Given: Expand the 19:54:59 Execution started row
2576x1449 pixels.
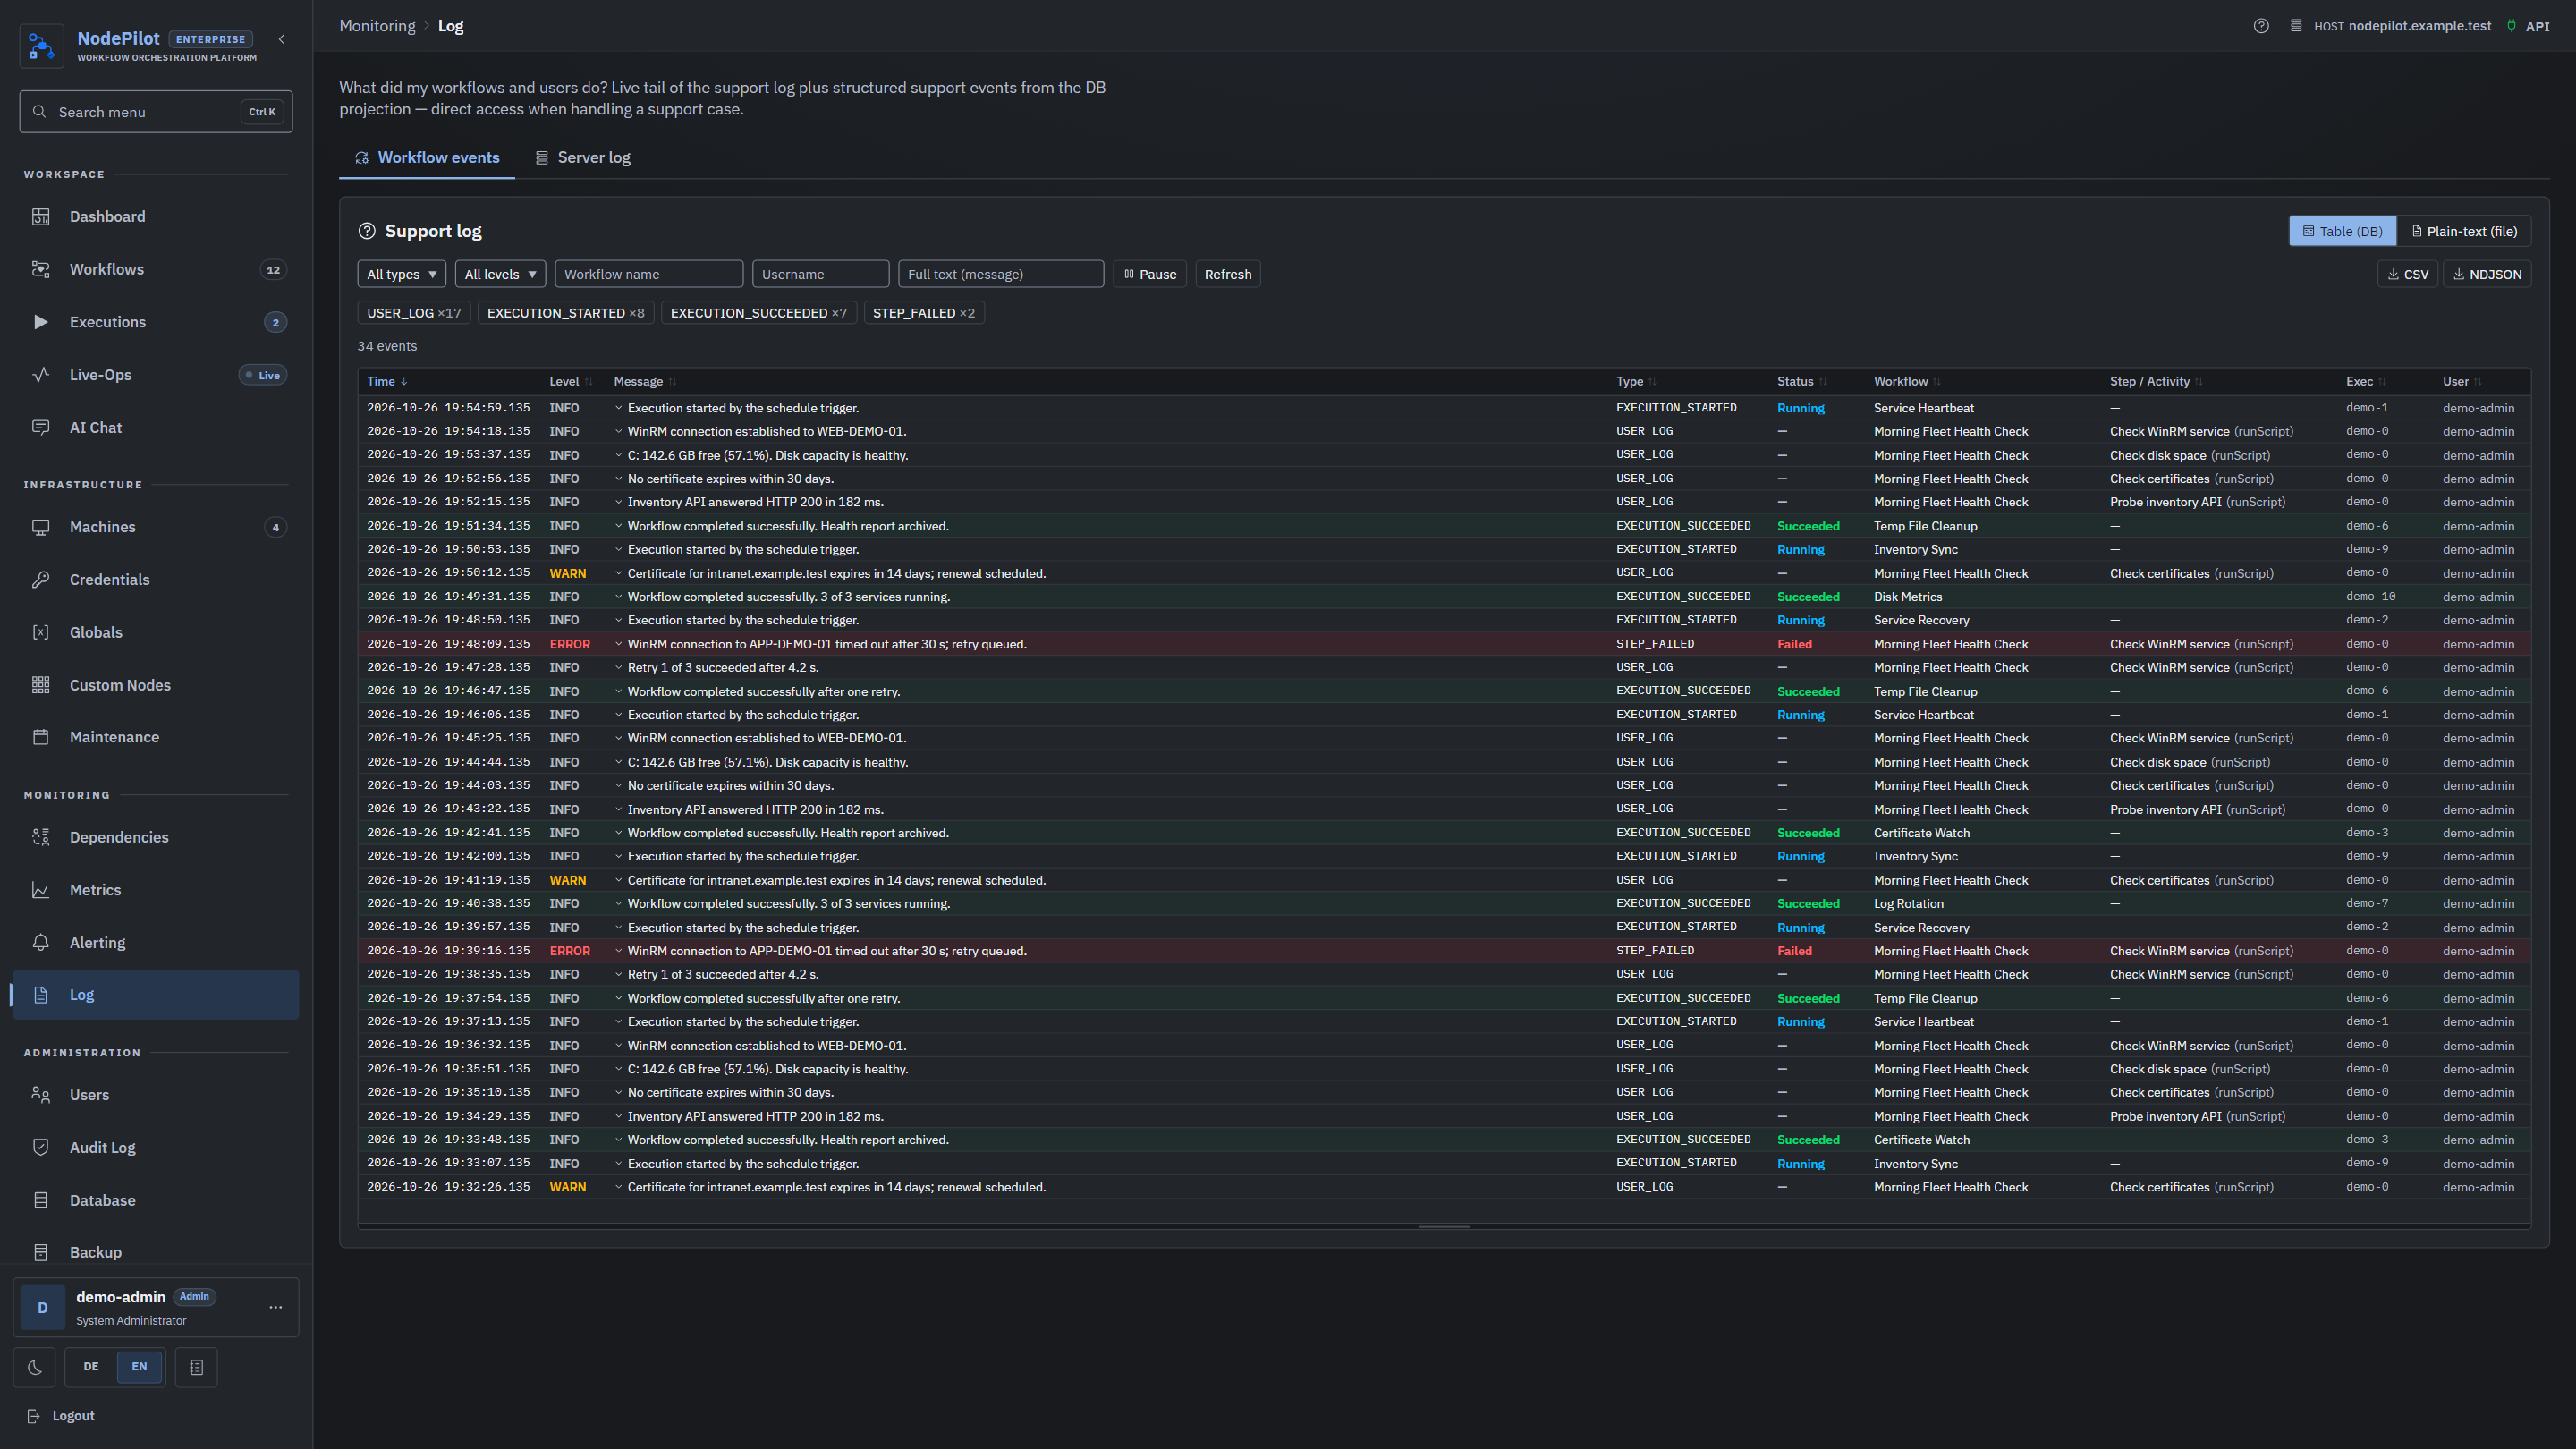Looking at the screenshot, I should coord(619,408).
